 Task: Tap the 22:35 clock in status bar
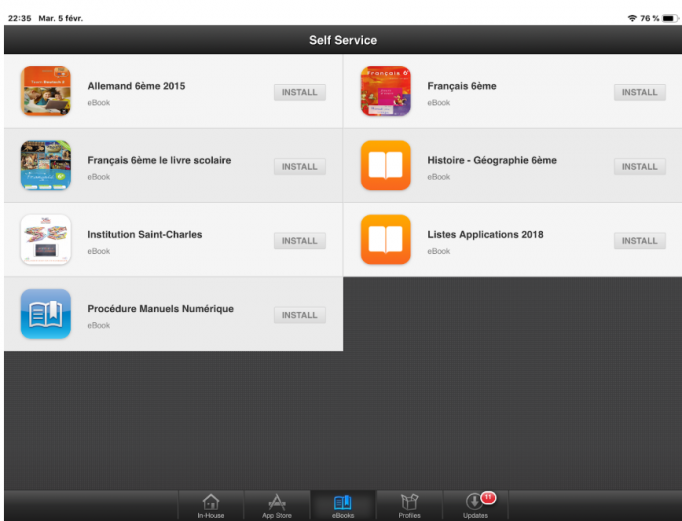pyautogui.click(x=20, y=18)
